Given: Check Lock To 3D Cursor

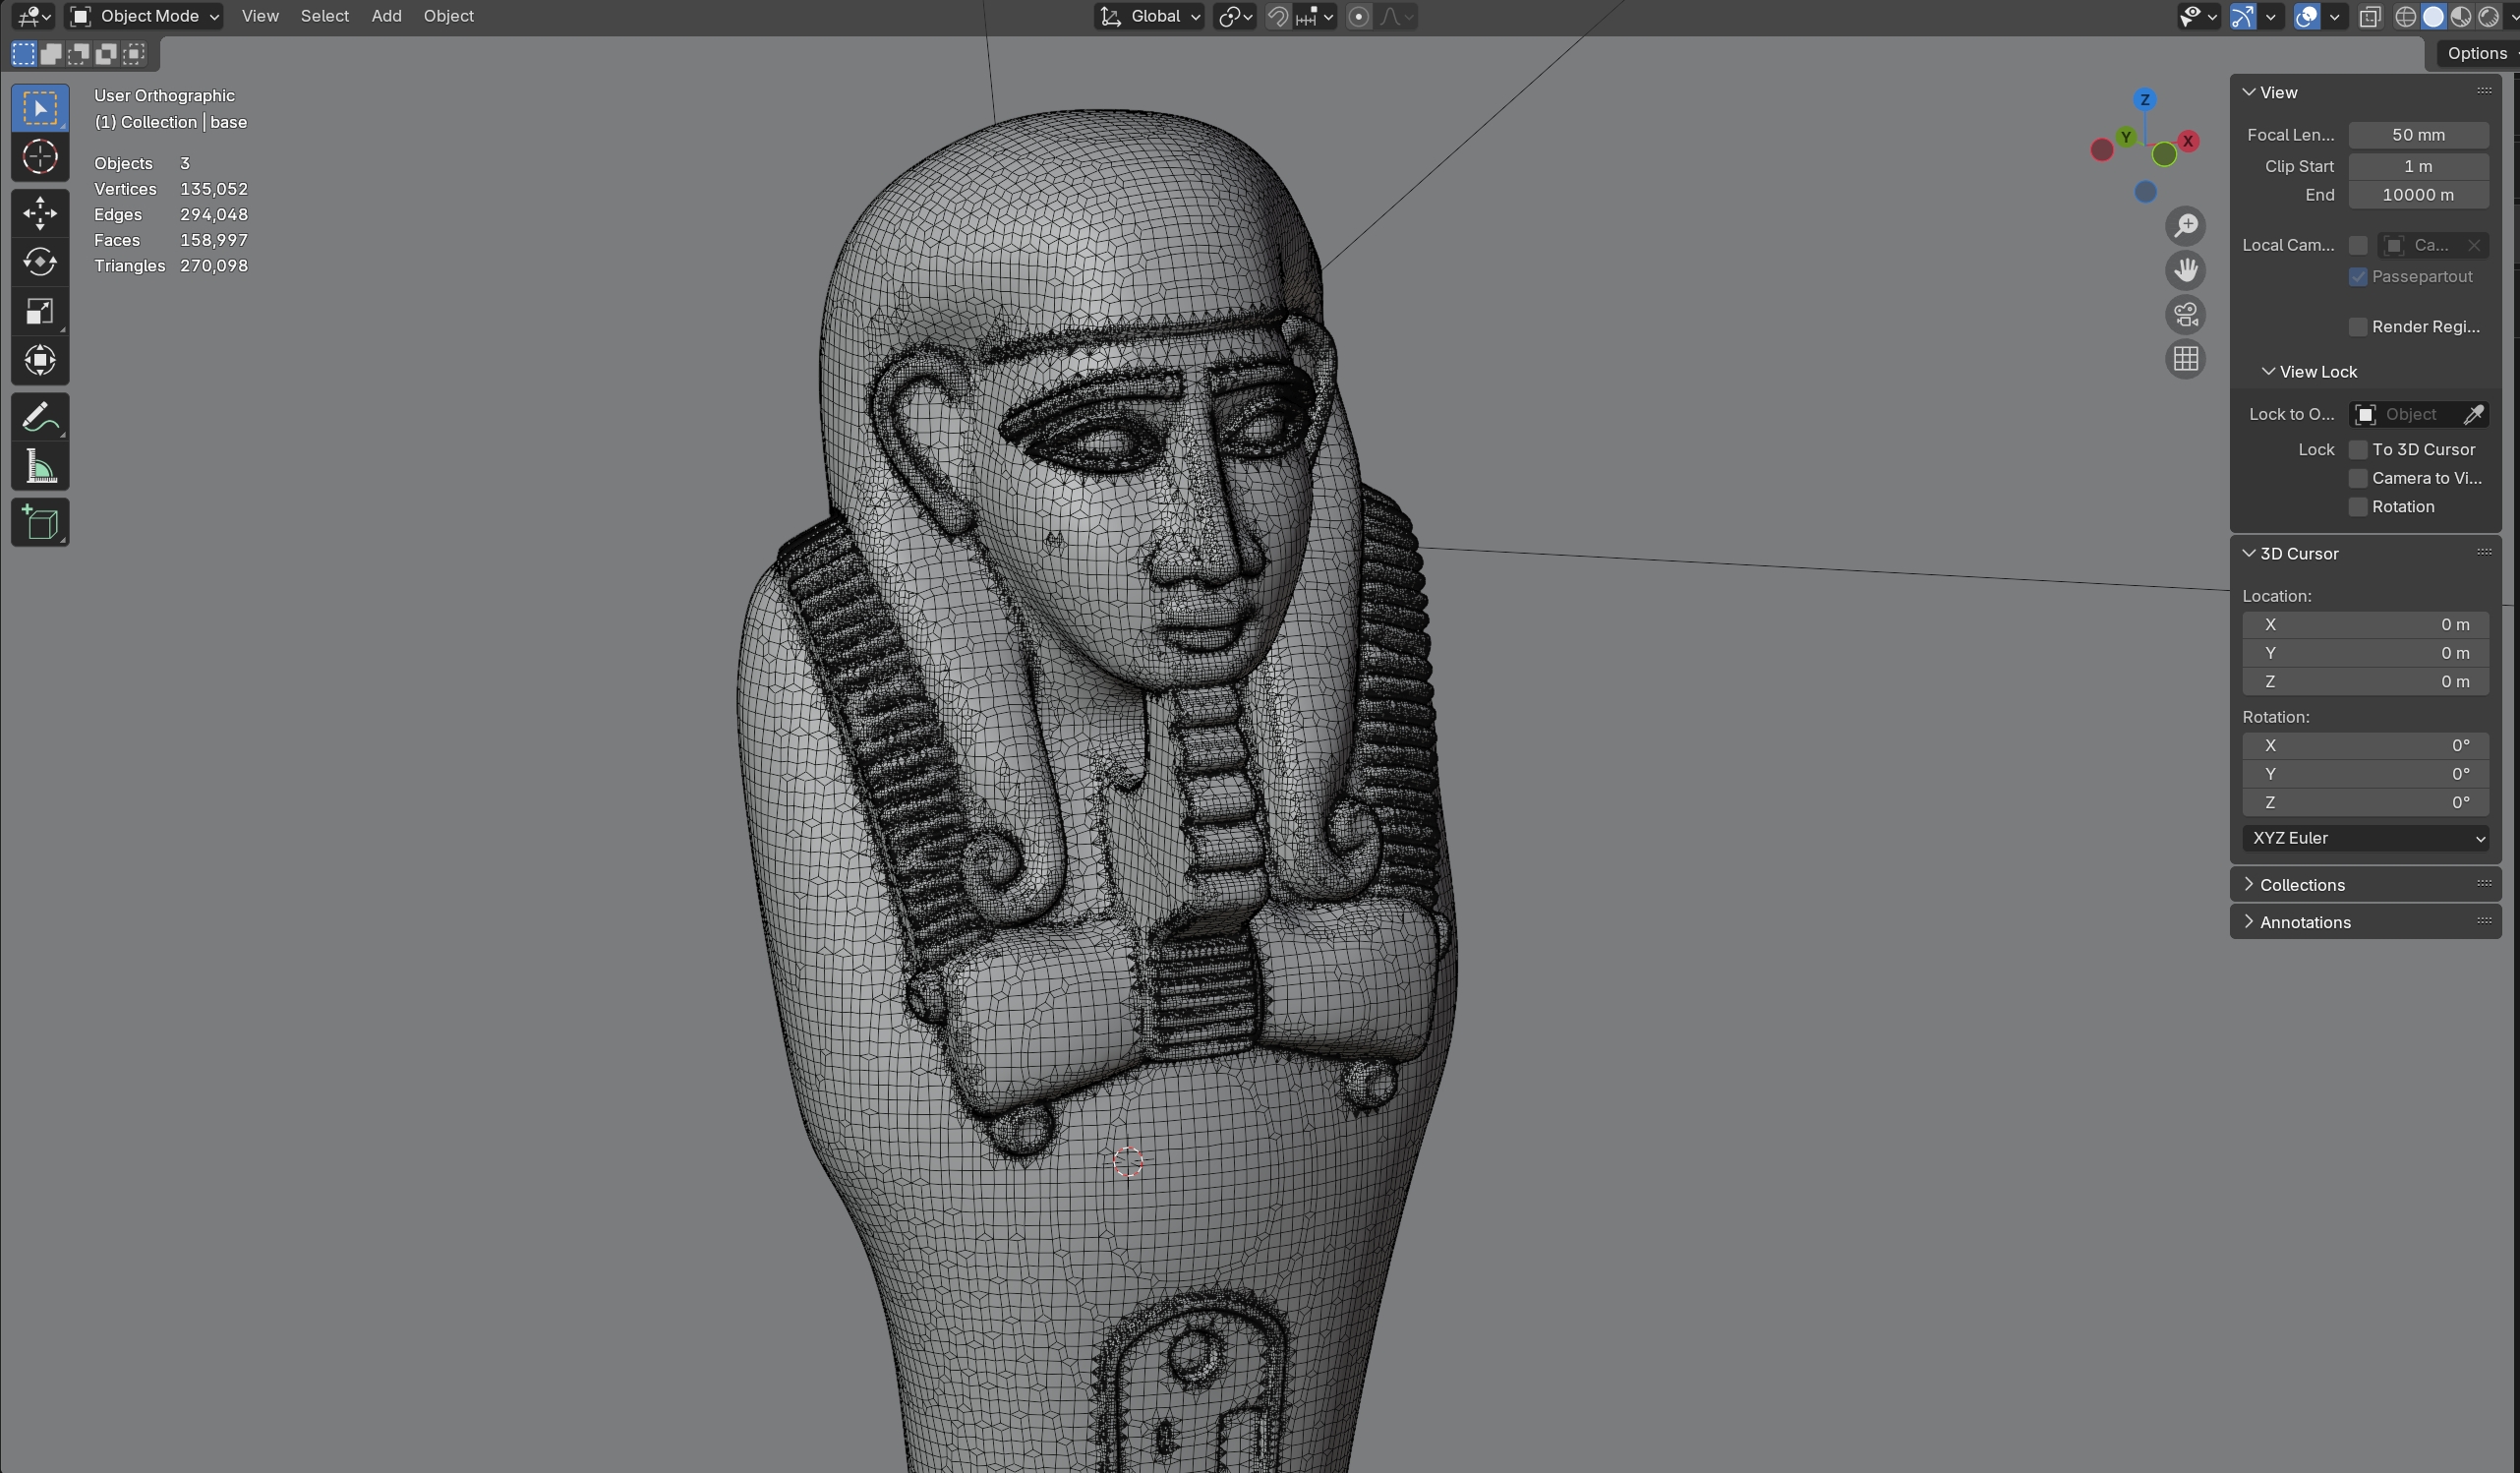Looking at the screenshot, I should tap(2357, 450).
